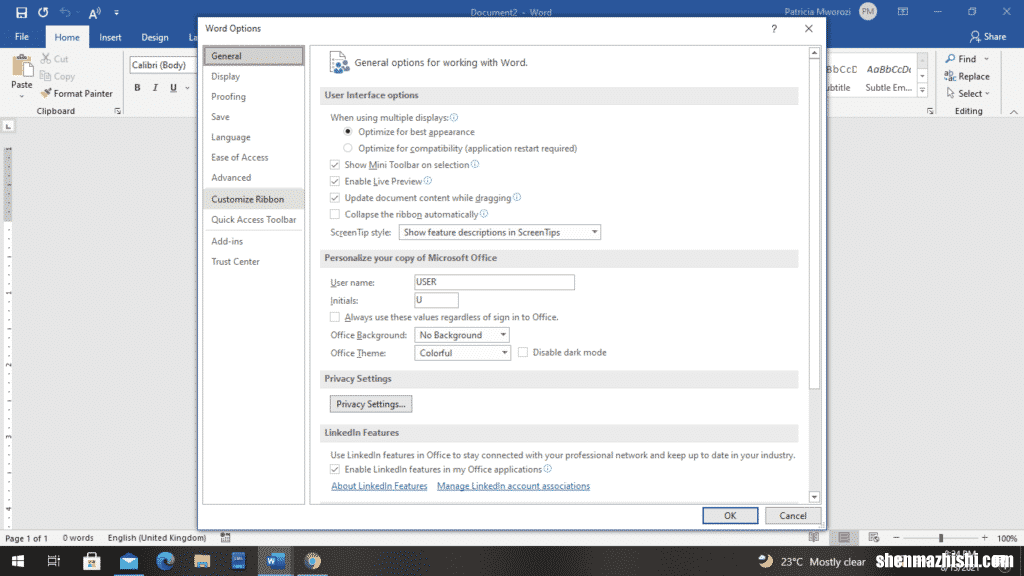Image resolution: width=1024 pixels, height=576 pixels.
Task: Select Trust Center in Word Options sidebar
Action: pos(253,261)
